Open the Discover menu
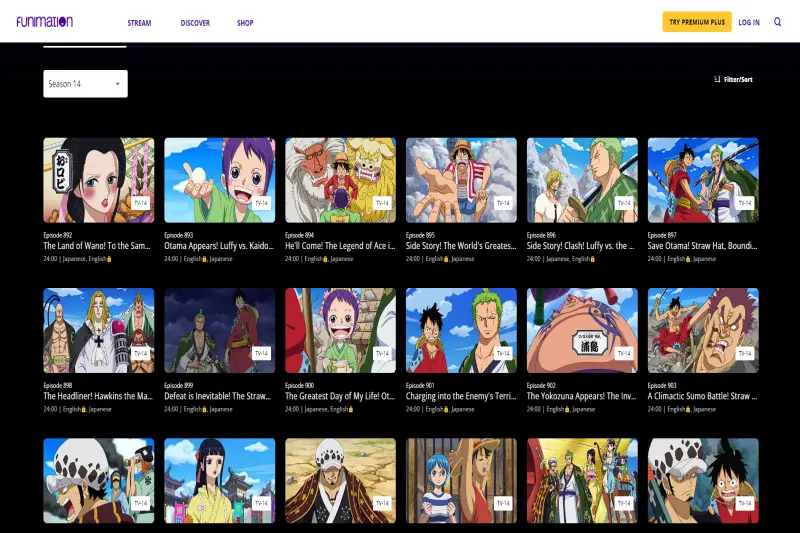The image size is (800, 533). click(195, 23)
